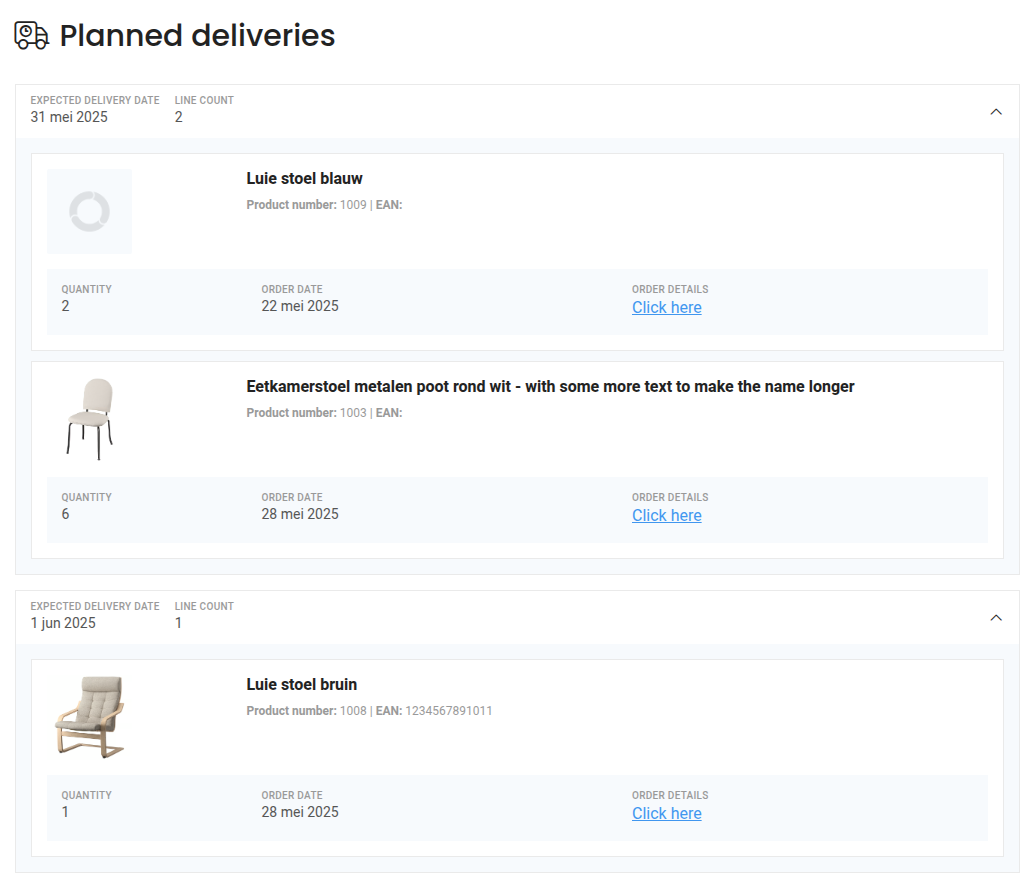Click the brown lounge chair product image

point(89,716)
